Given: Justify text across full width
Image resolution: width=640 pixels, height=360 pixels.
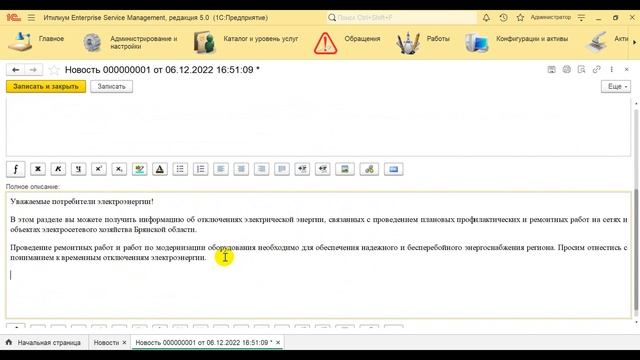Looking at the screenshot, I should click(x=282, y=169).
